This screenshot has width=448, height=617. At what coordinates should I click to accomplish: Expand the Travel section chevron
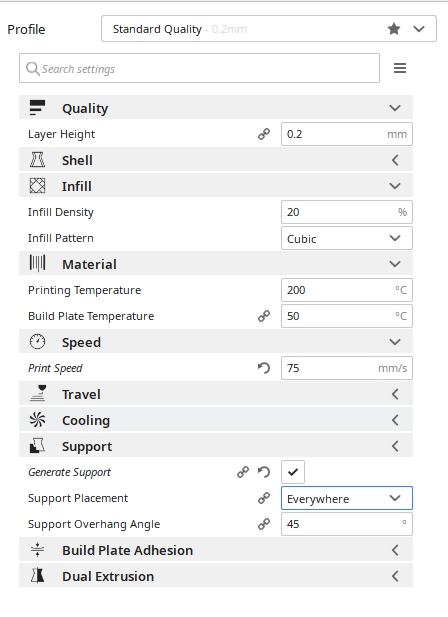[395, 394]
